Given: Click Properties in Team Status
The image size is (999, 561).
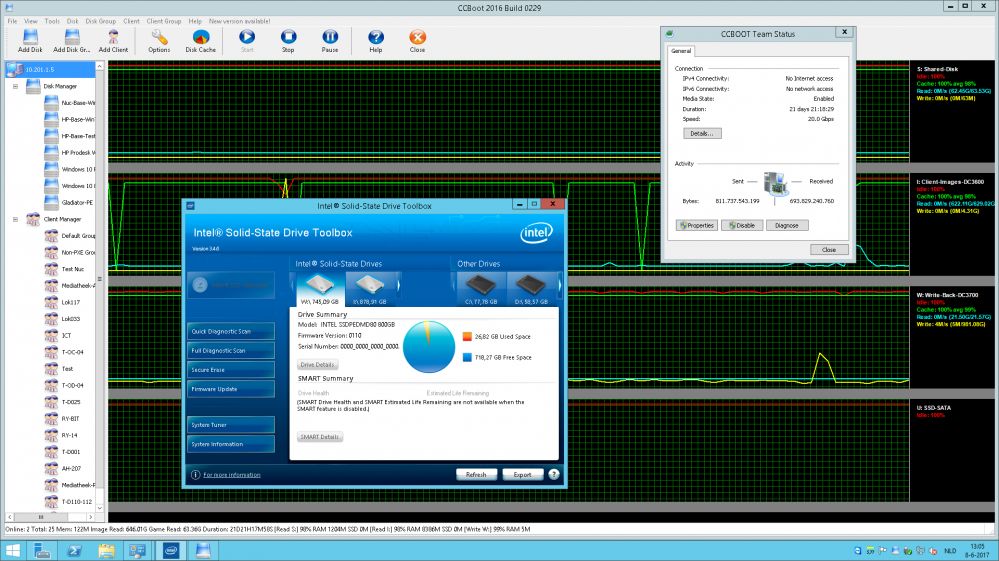Looking at the screenshot, I should coord(696,225).
